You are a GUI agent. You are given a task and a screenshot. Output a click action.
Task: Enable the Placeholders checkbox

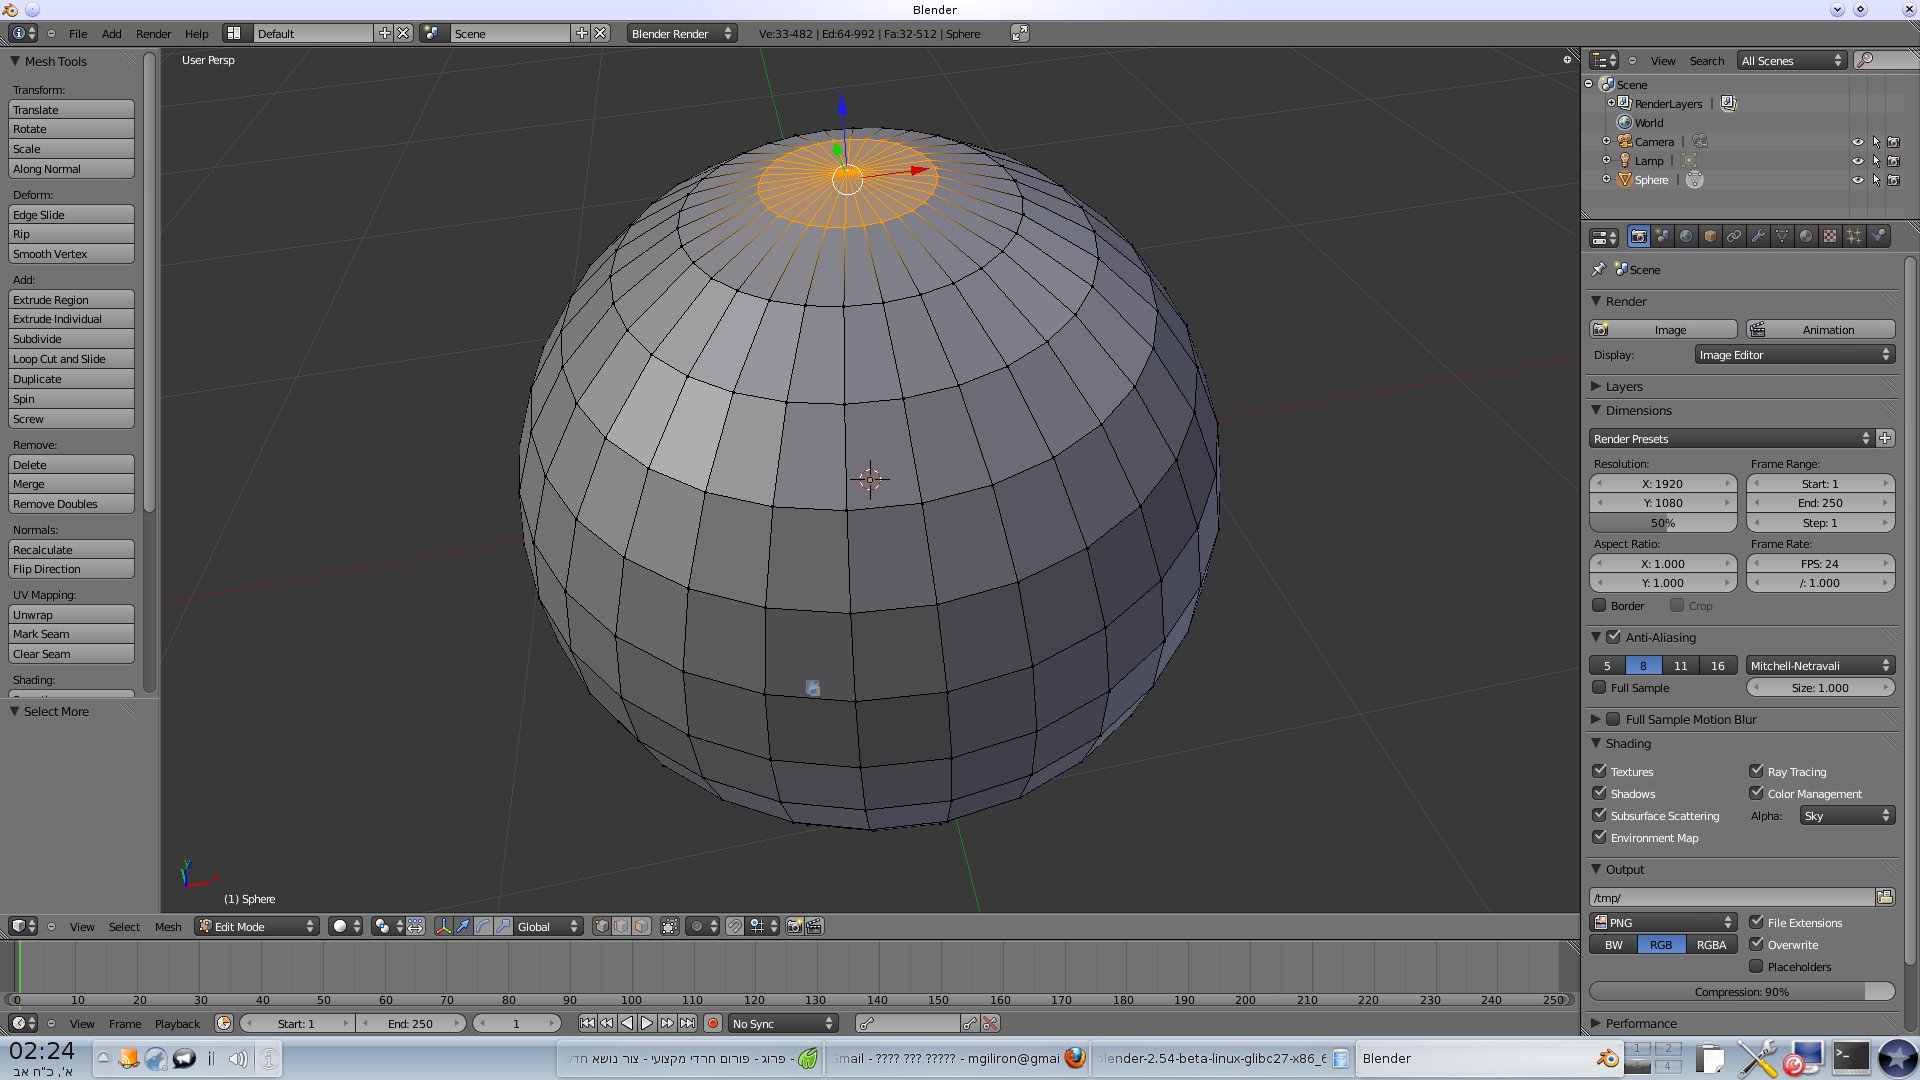[x=1756, y=966]
